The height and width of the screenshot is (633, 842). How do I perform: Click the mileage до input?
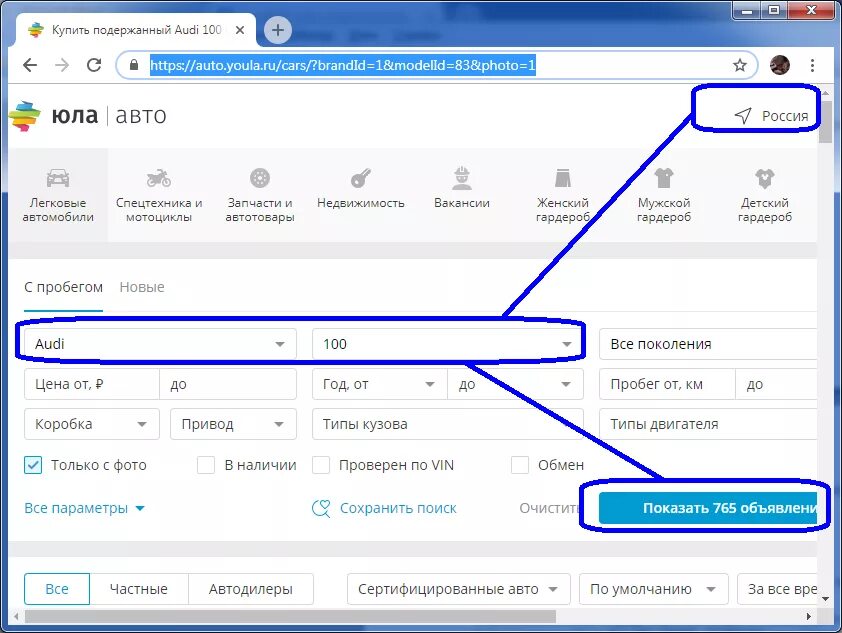pos(776,384)
